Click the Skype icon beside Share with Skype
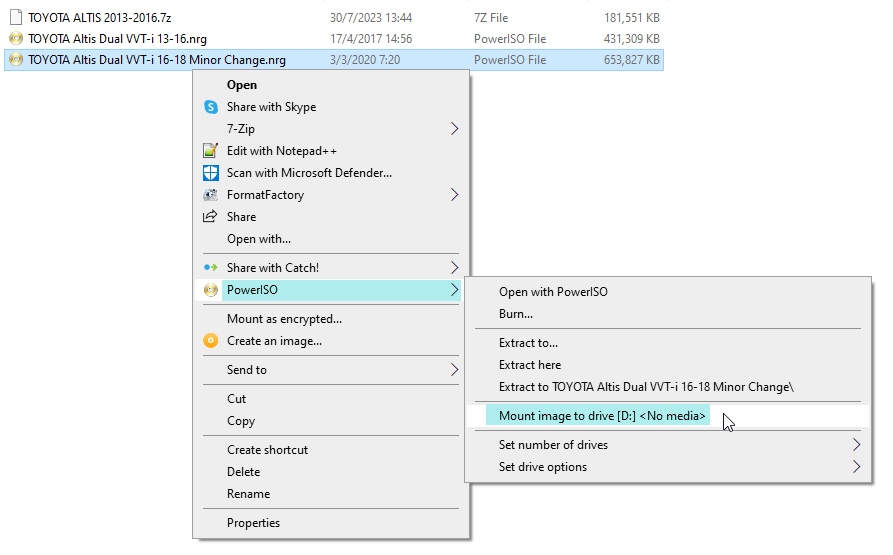 coord(210,107)
